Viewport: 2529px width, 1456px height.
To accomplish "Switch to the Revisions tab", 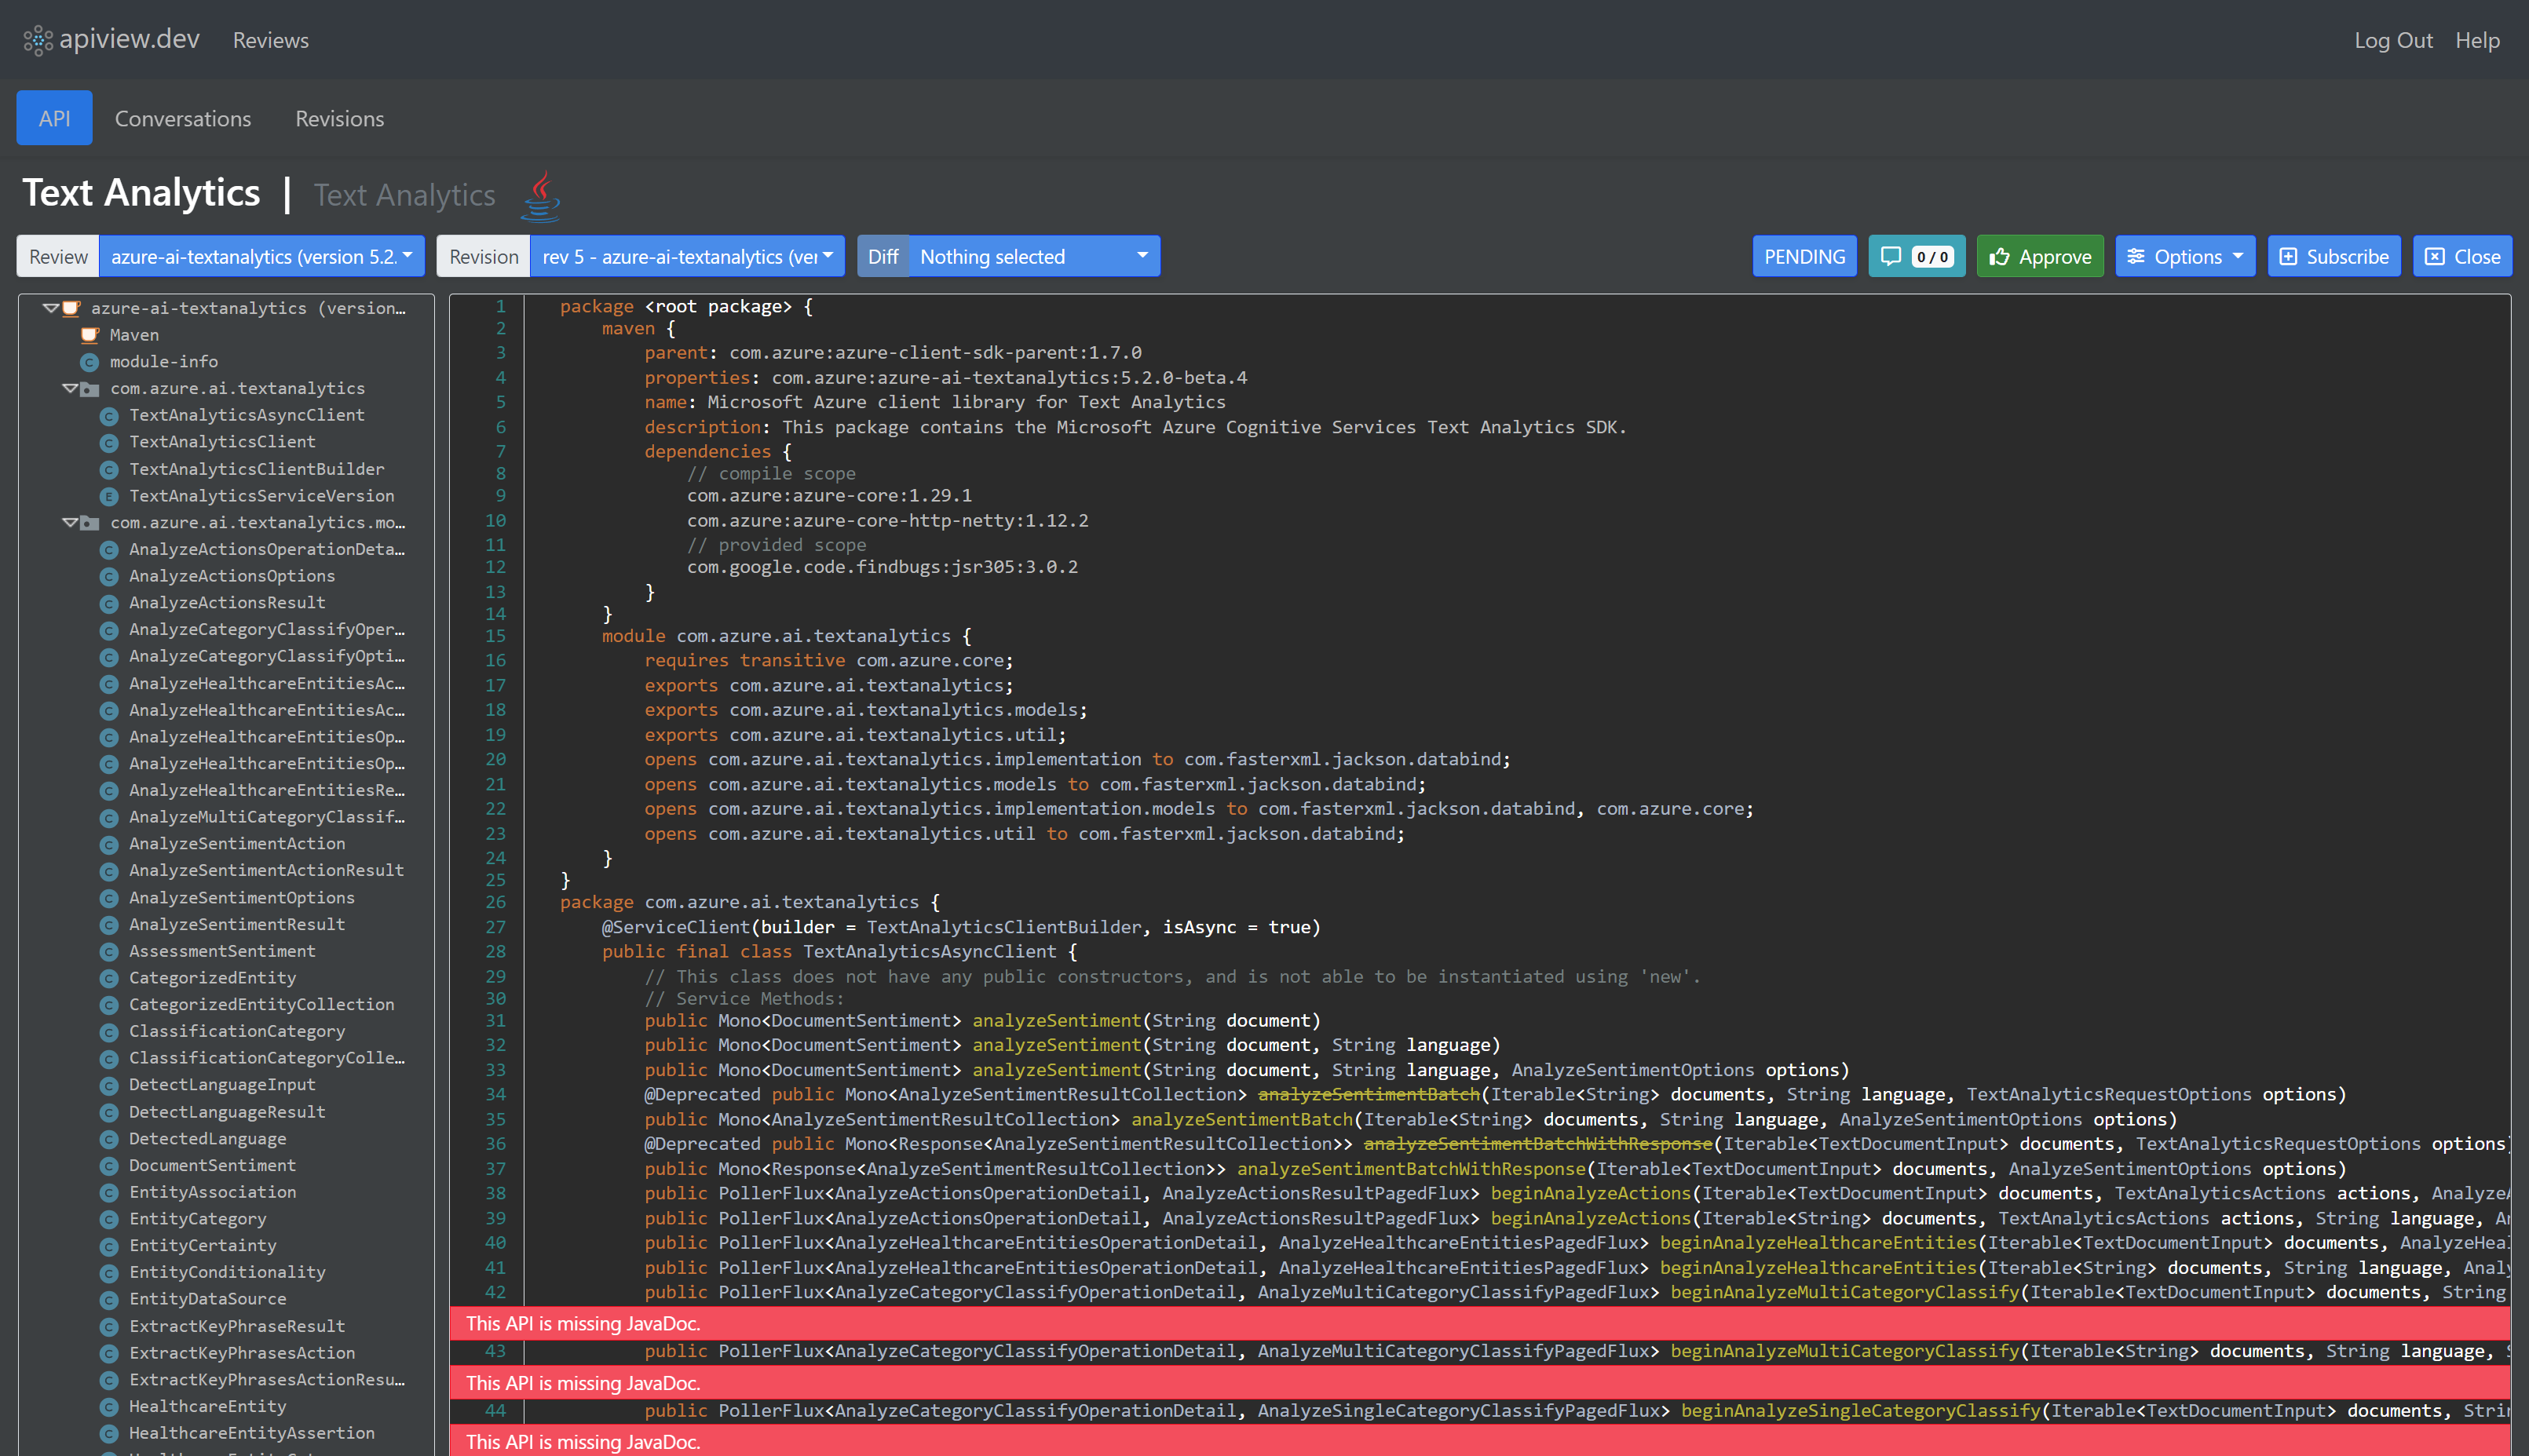I will coord(339,118).
